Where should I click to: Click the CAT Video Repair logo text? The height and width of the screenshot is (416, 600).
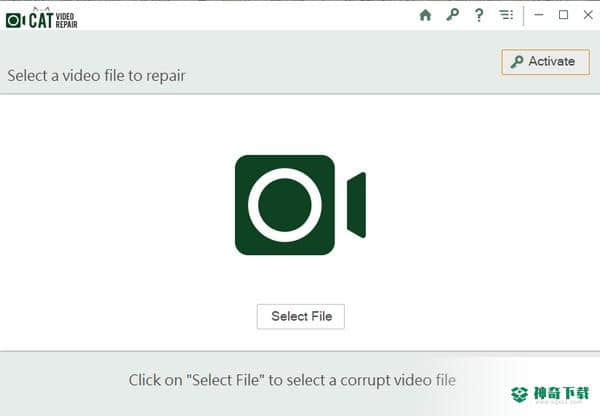click(53, 20)
